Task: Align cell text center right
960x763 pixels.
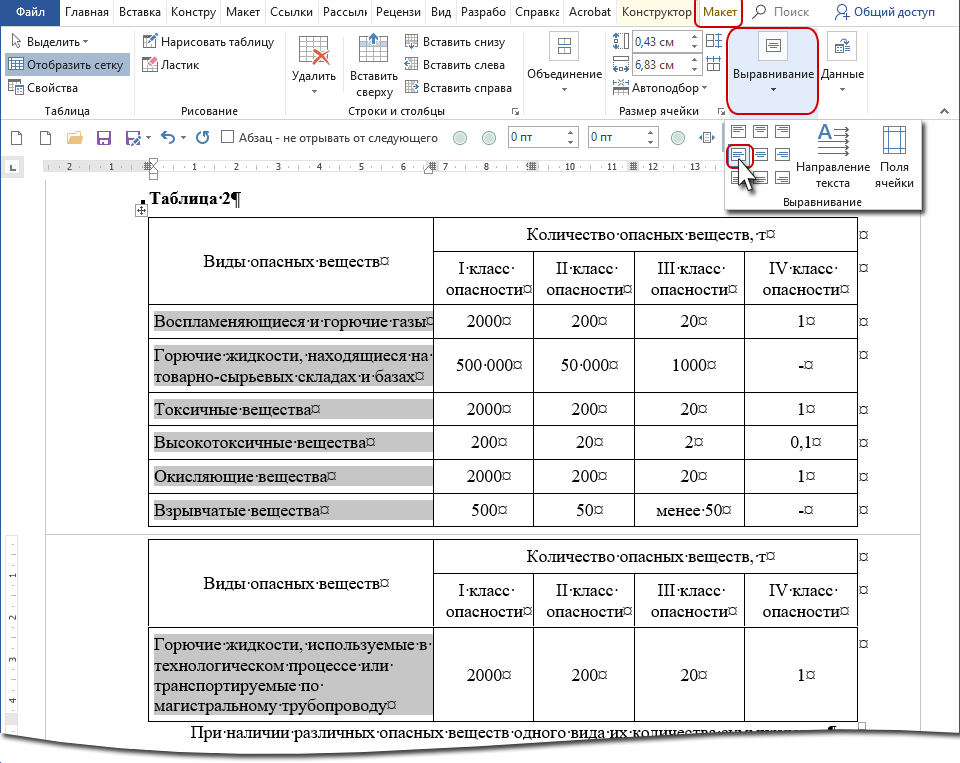Action: coord(782,154)
